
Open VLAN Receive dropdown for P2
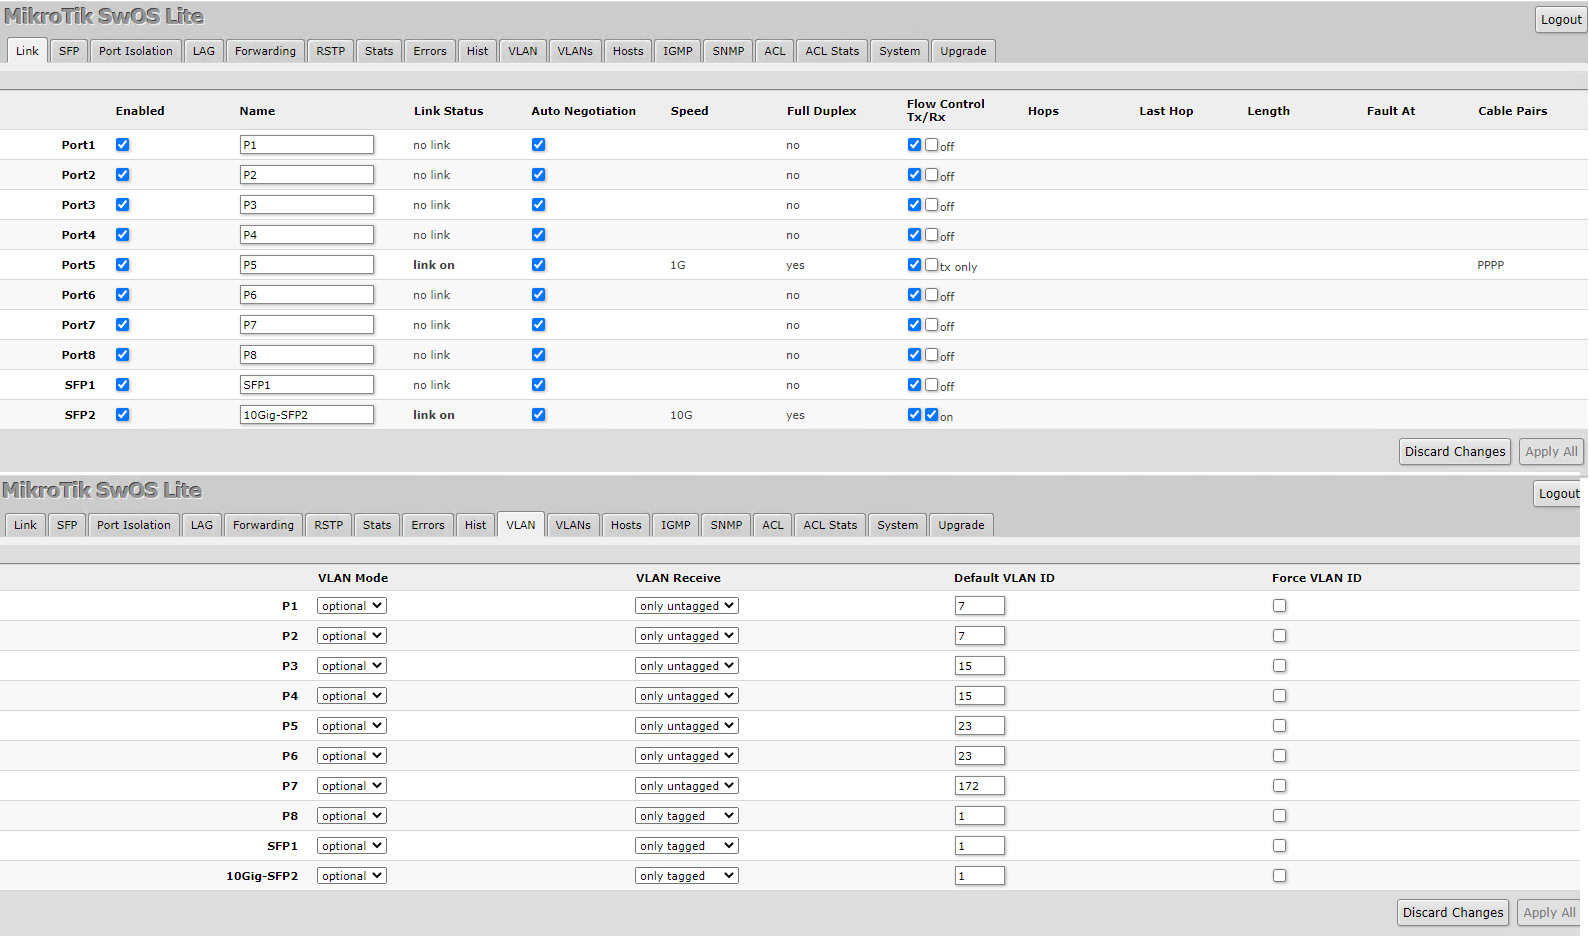pyautogui.click(x=687, y=636)
